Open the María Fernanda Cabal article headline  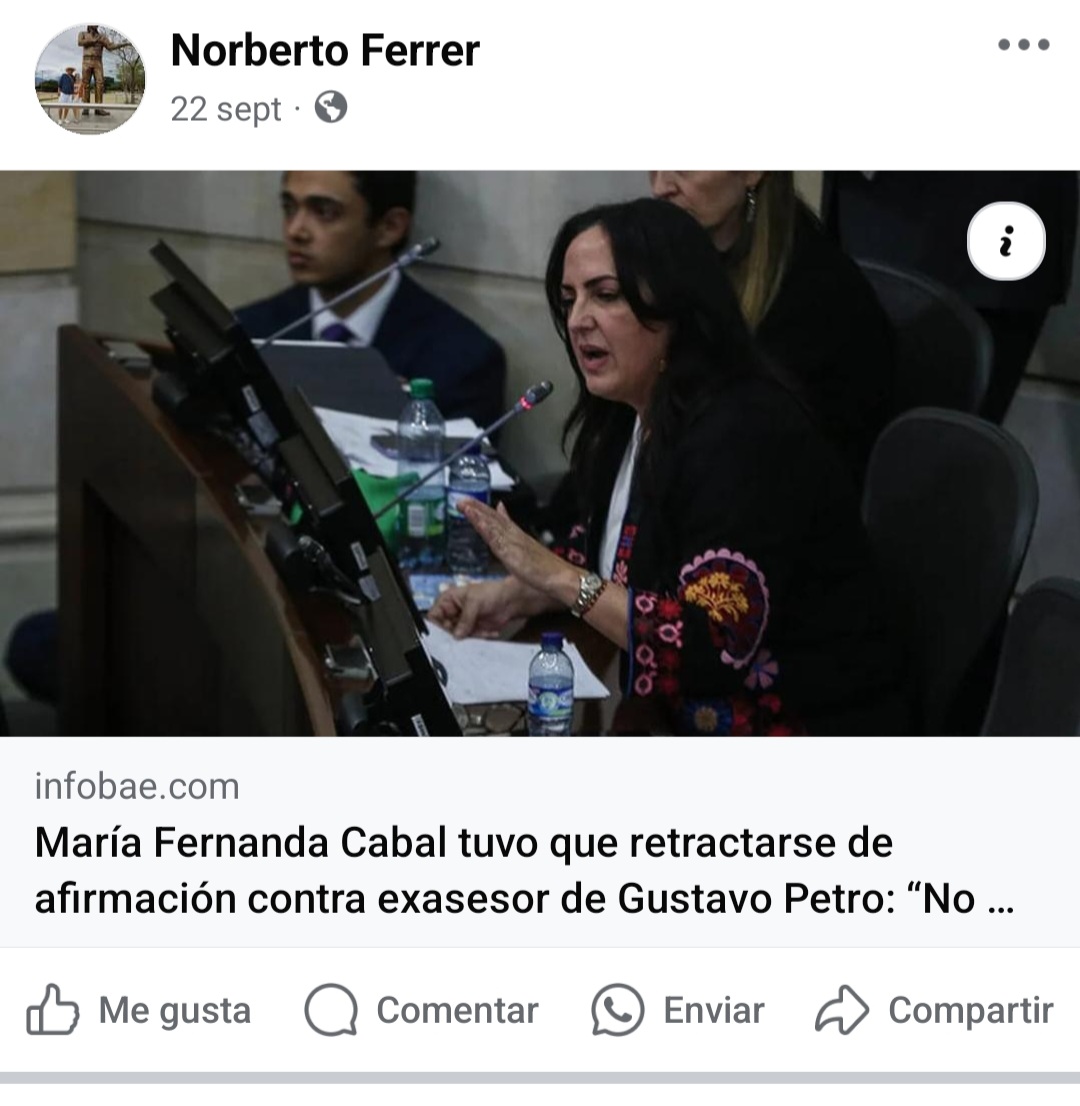524,870
